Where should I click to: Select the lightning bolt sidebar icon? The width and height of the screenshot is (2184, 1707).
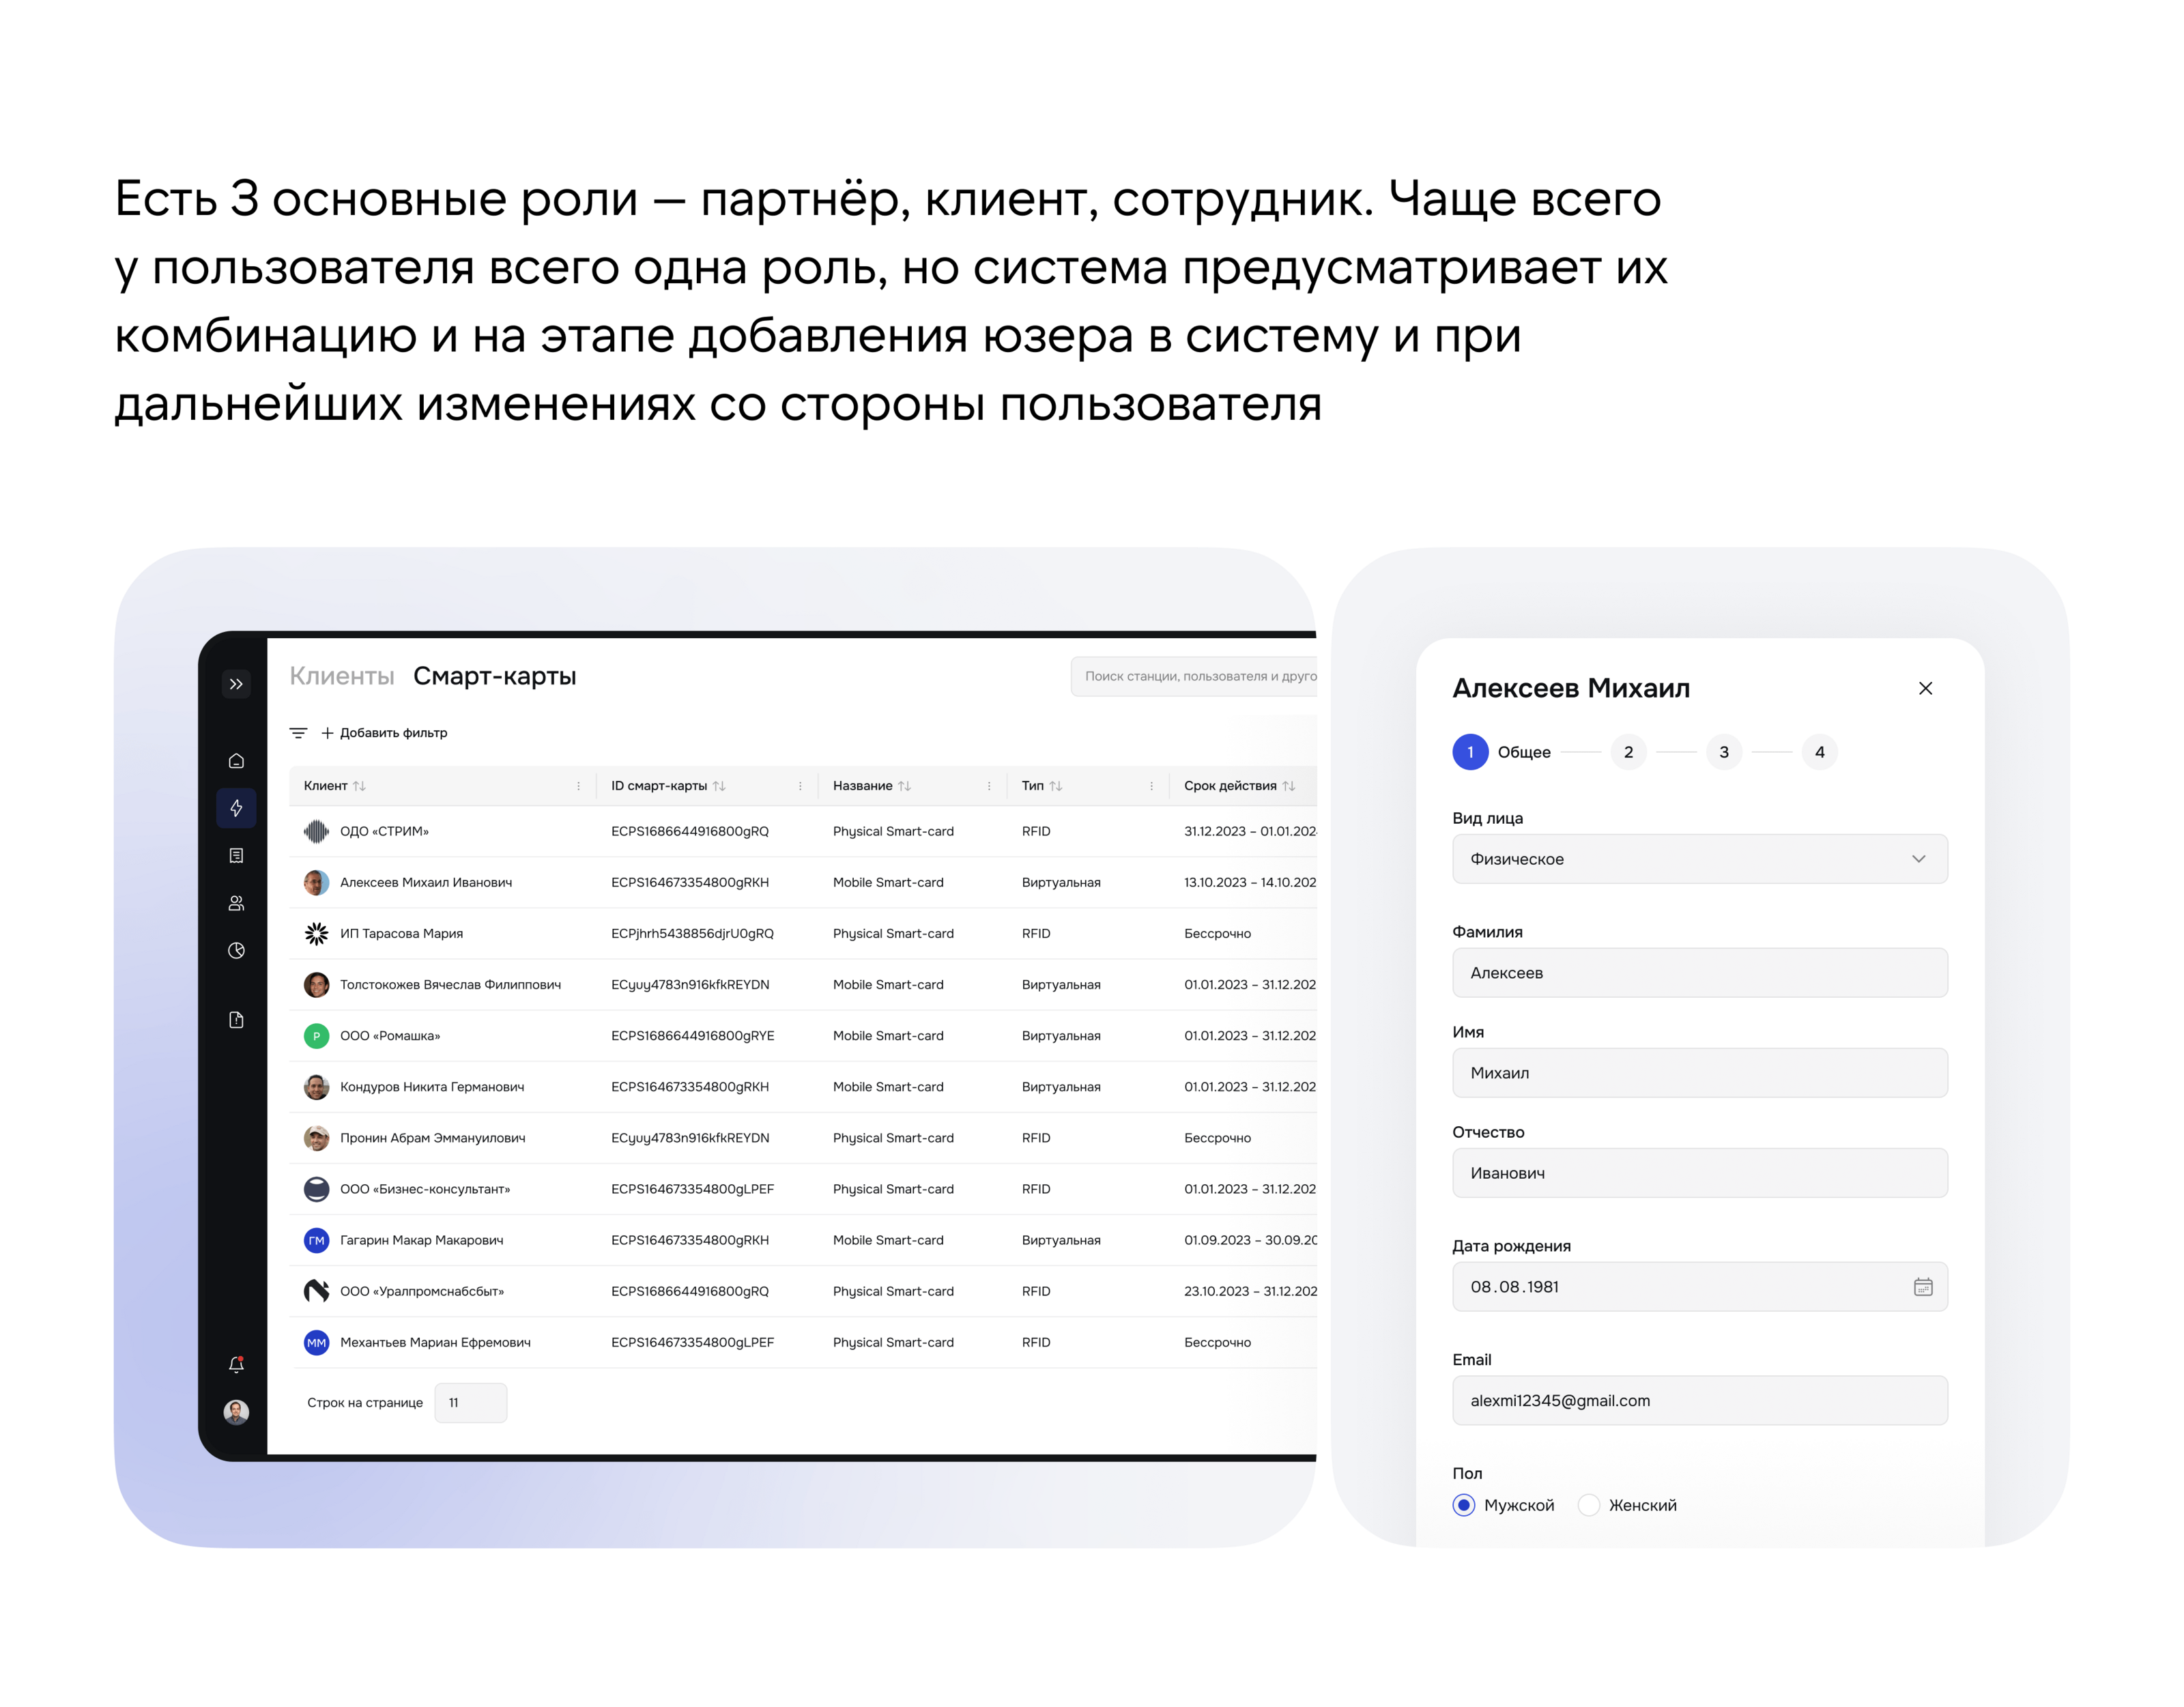coord(236,808)
